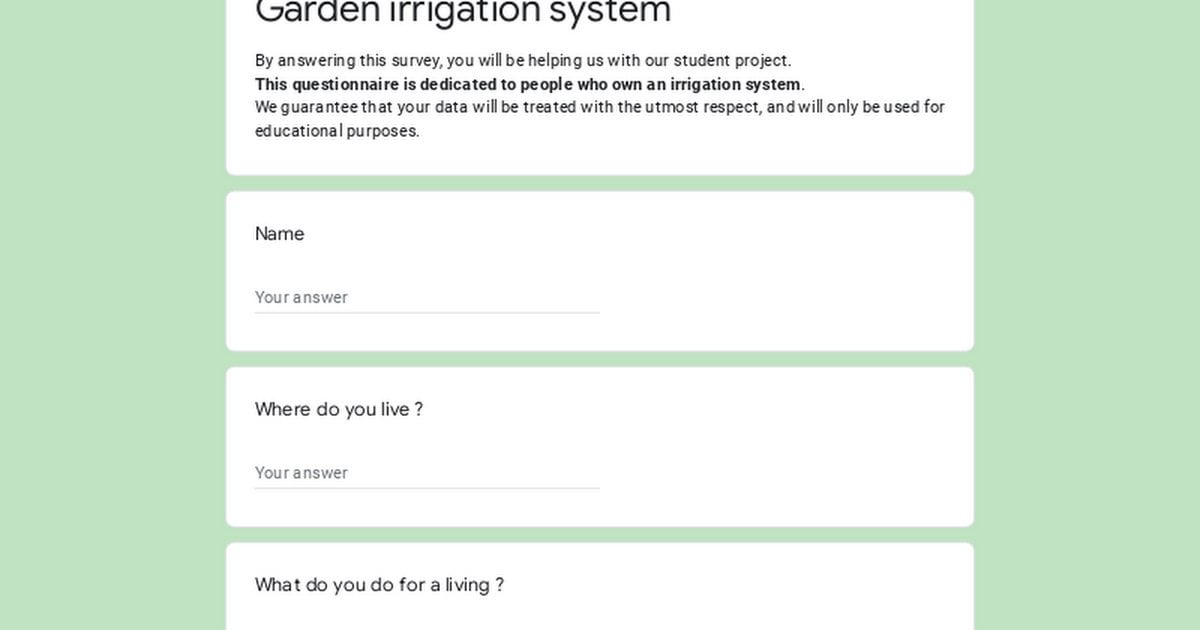Viewport: 1200px width, 630px height.
Task: Click the underline beneath the live-location answer field
Action: tap(427, 488)
